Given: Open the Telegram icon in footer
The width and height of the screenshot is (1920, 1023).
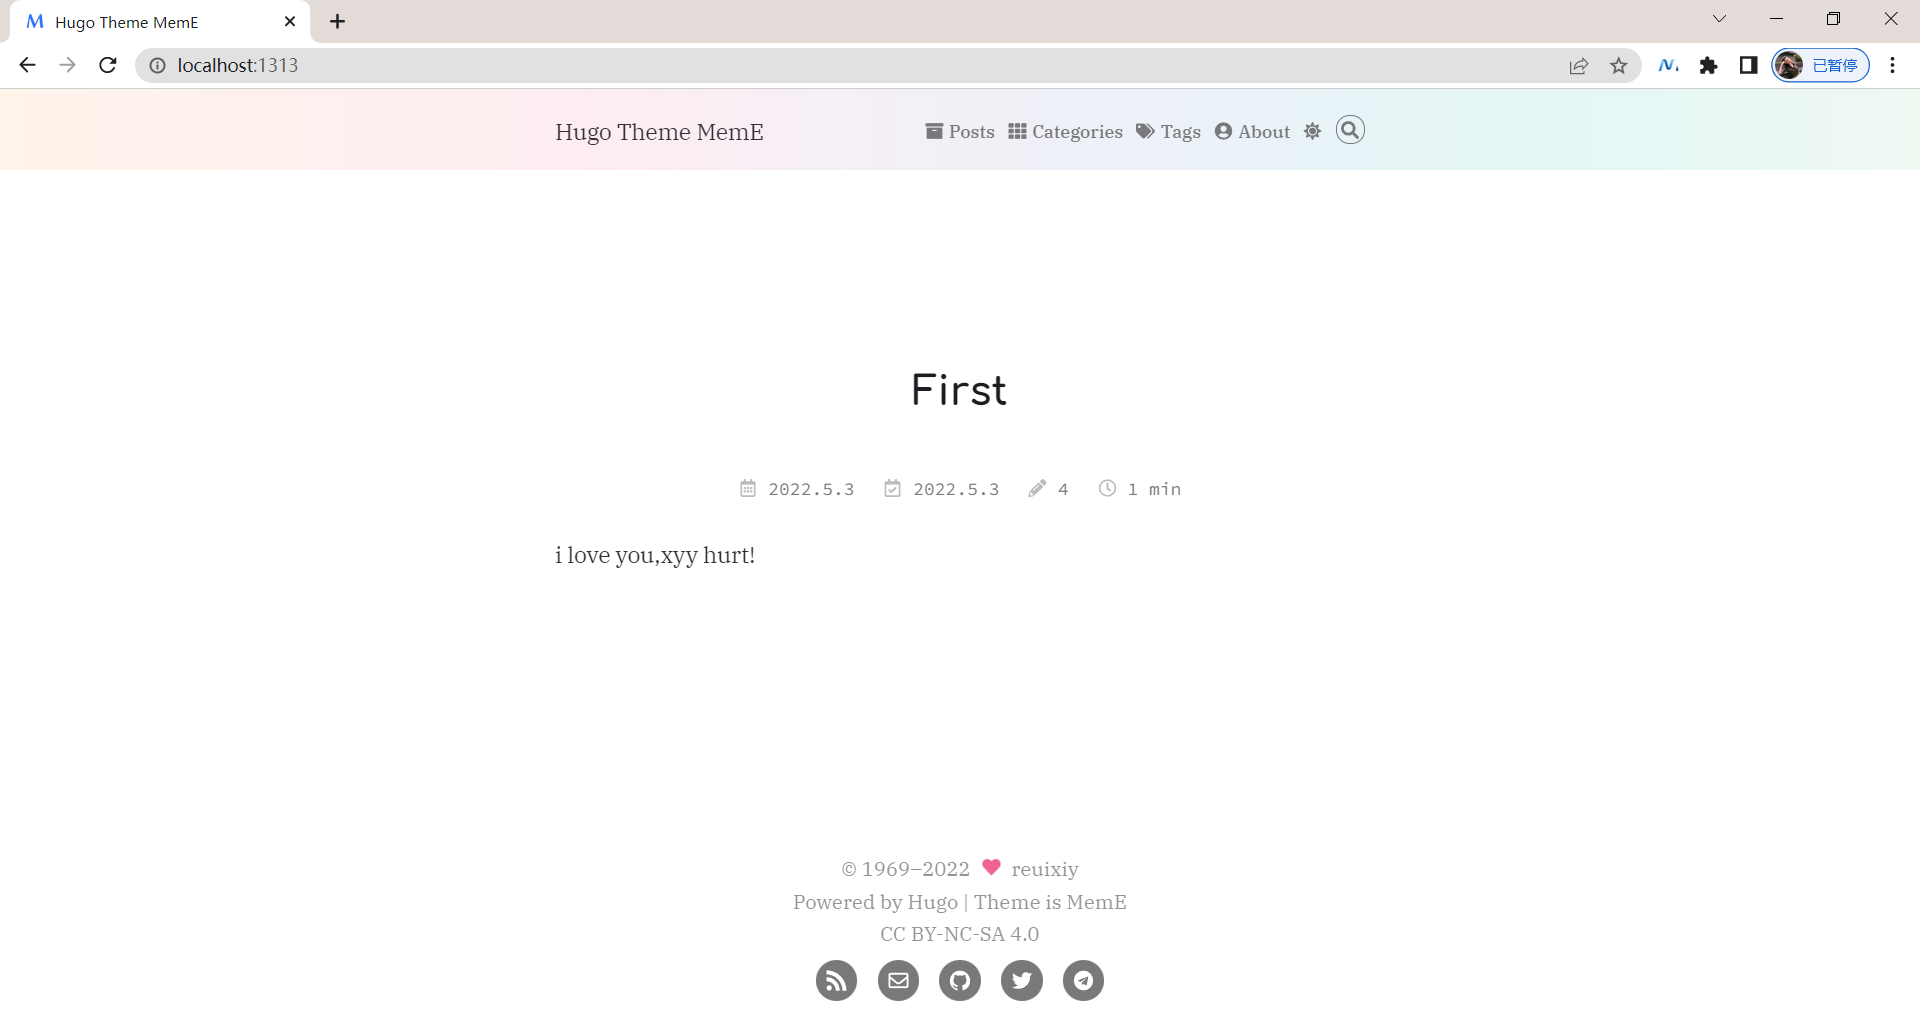Looking at the screenshot, I should click(x=1083, y=980).
